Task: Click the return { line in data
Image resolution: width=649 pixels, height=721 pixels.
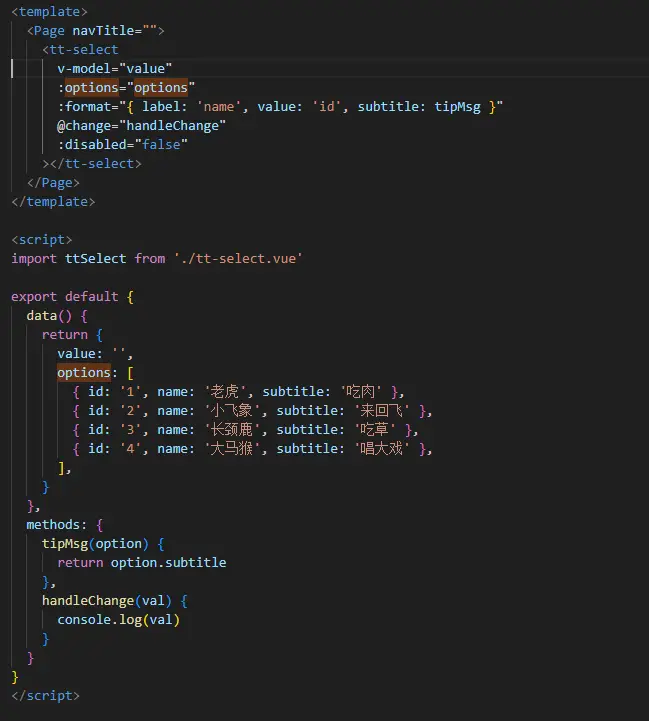Action: click(72, 335)
